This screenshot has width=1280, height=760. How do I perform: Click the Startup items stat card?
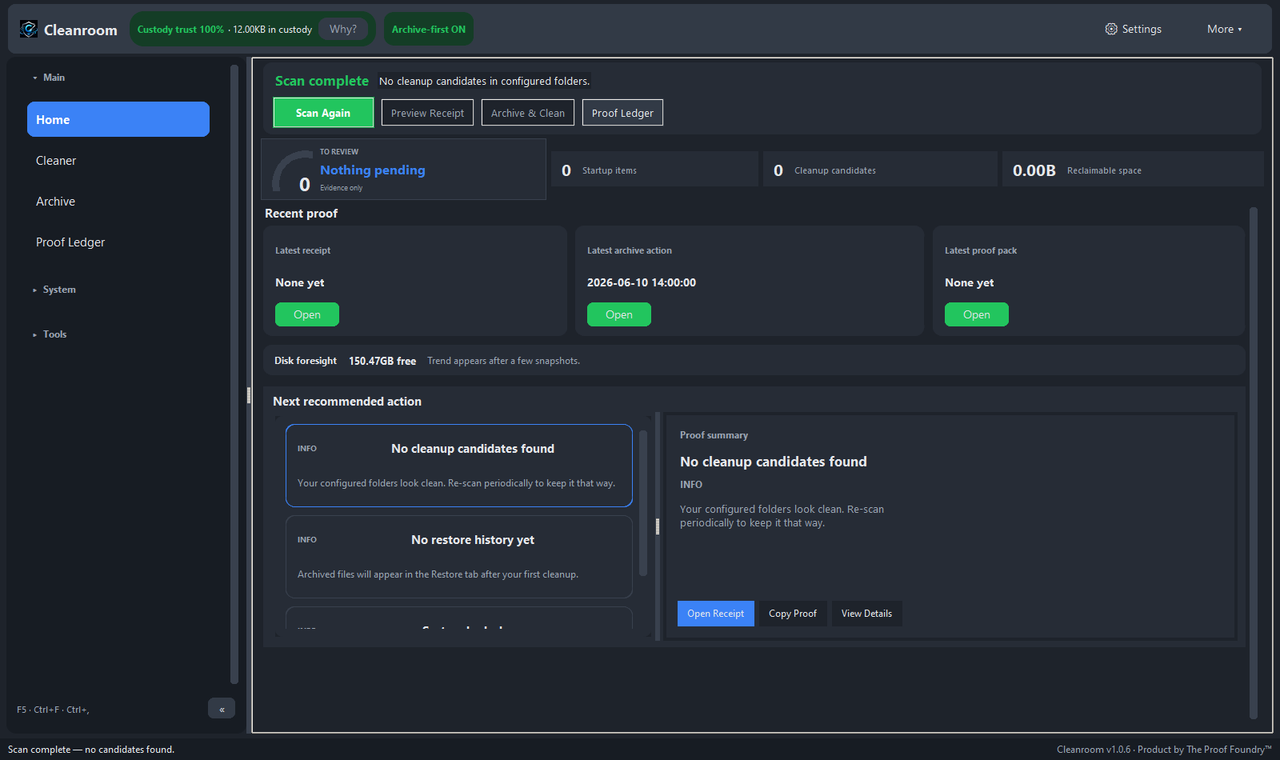[655, 170]
